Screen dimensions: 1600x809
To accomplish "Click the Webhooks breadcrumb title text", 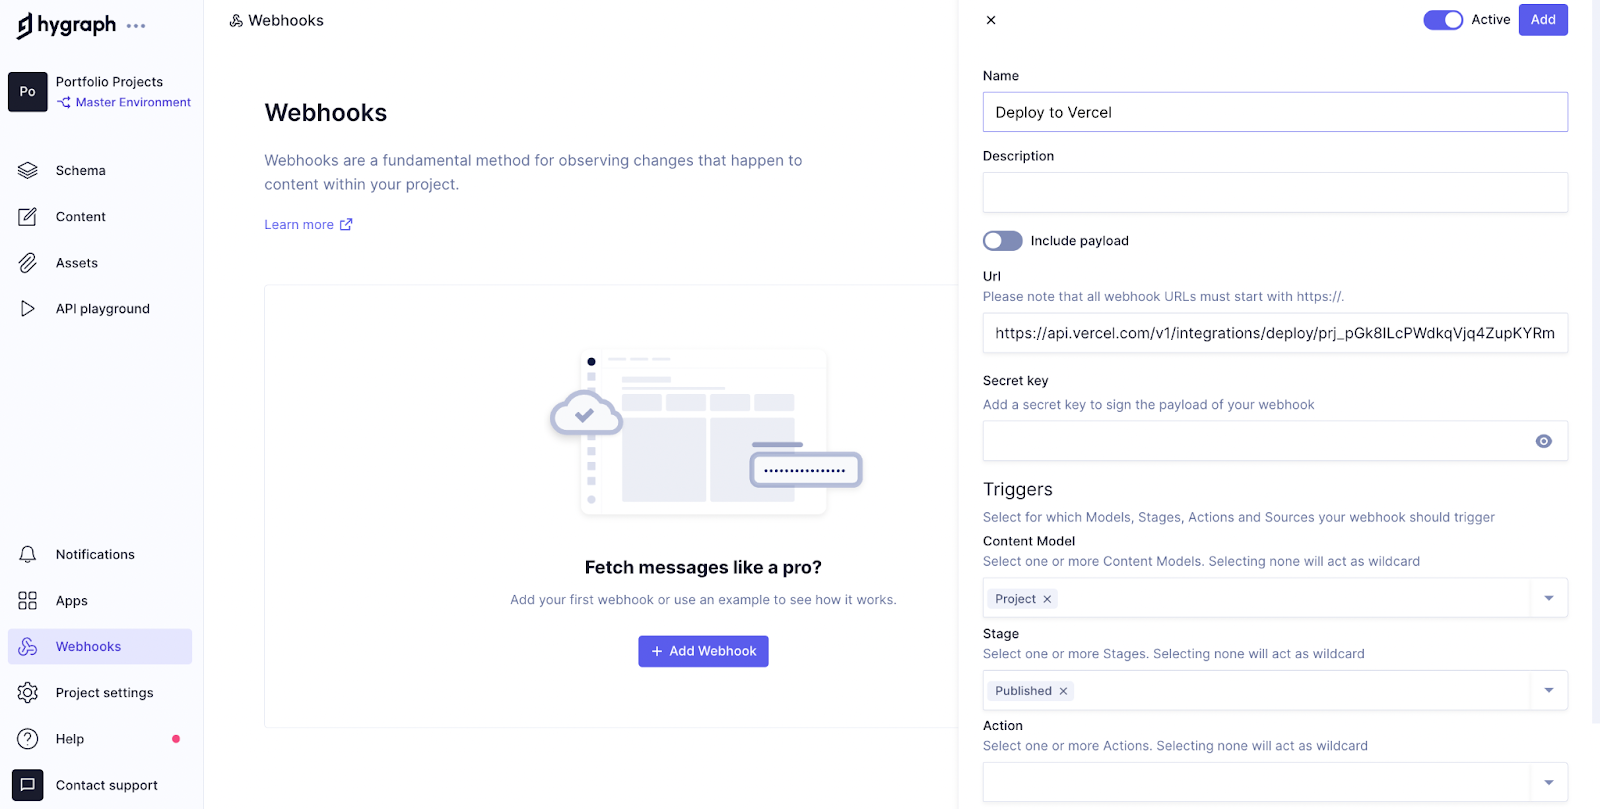I will tap(286, 21).
